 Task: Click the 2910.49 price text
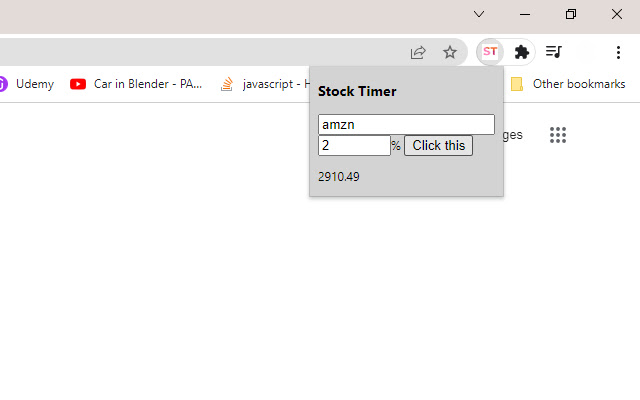tap(339, 177)
